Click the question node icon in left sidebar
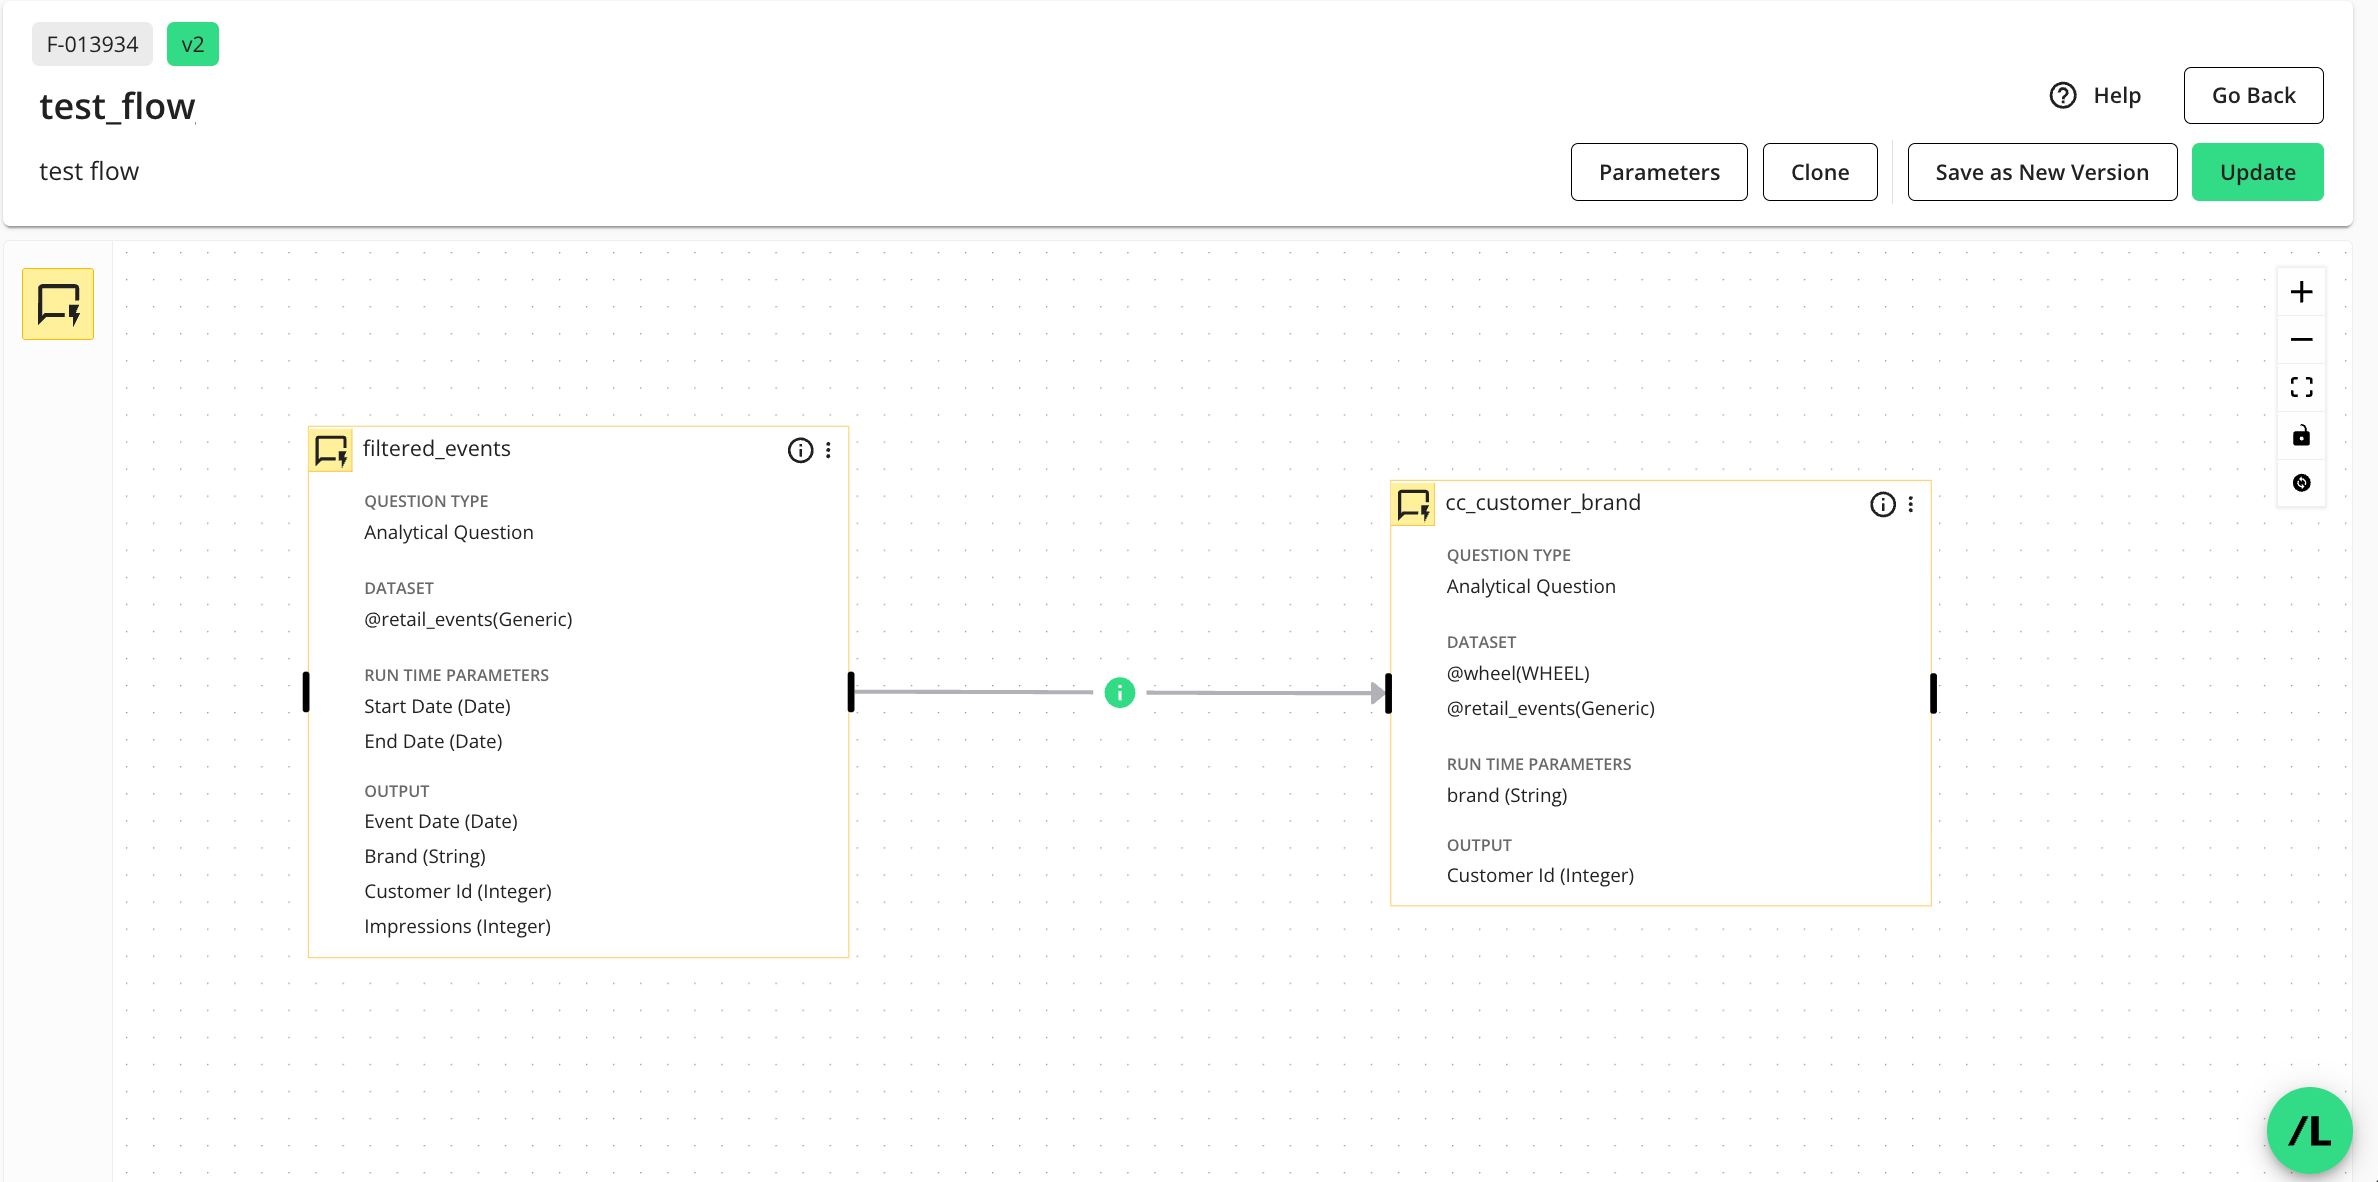The image size is (2378, 1182). click(x=58, y=304)
